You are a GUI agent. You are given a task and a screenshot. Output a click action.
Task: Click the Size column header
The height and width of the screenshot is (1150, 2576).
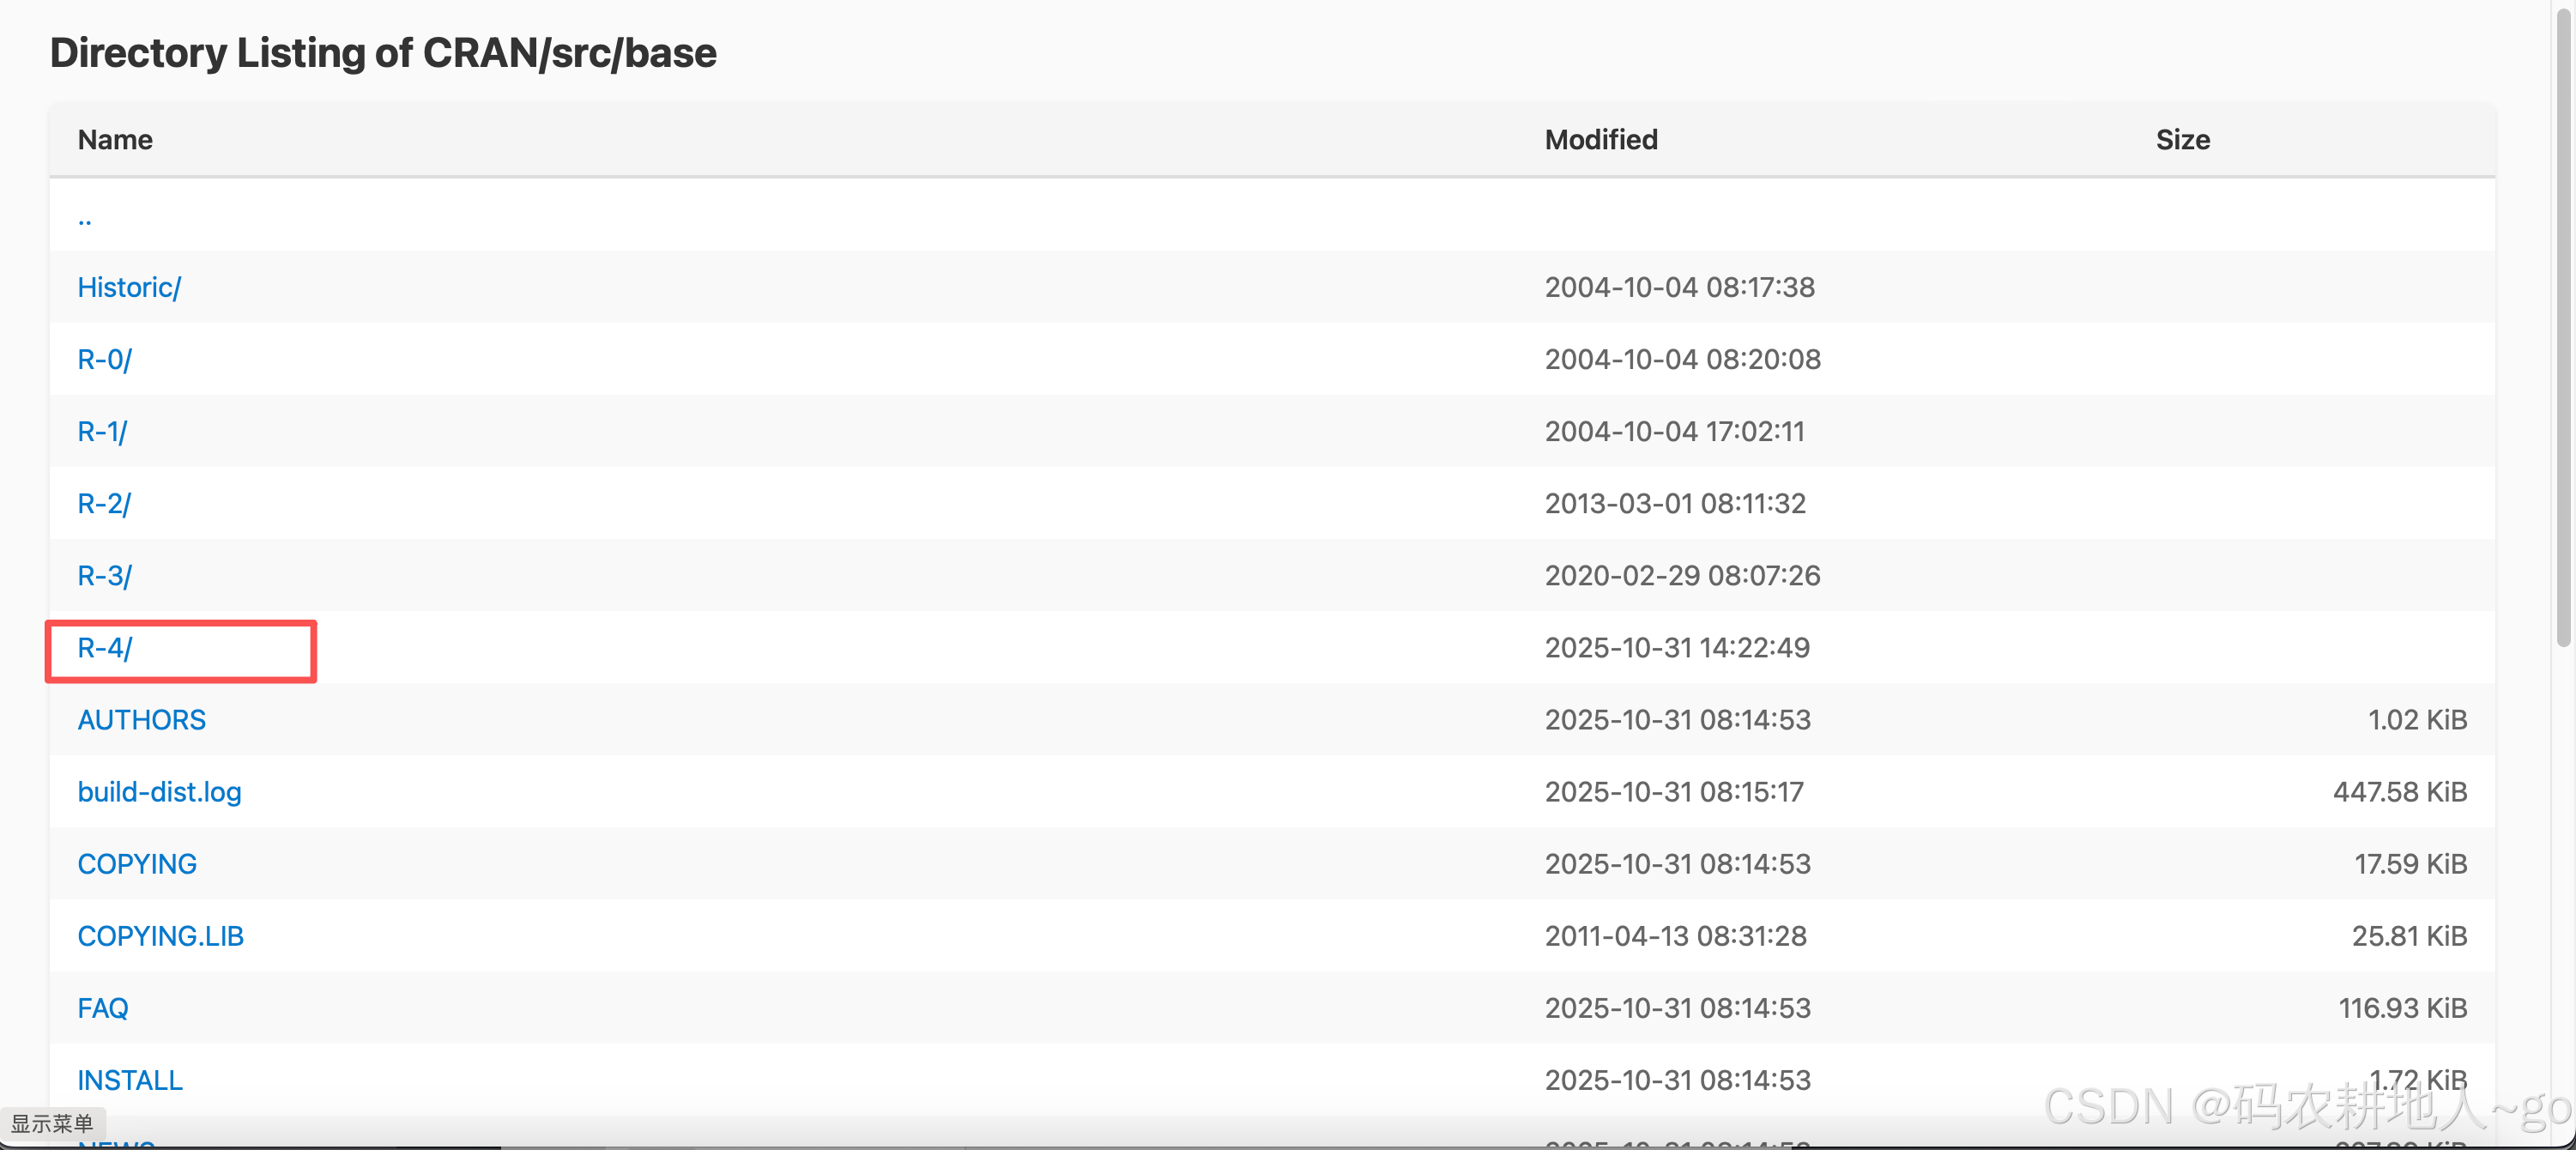(x=2182, y=140)
